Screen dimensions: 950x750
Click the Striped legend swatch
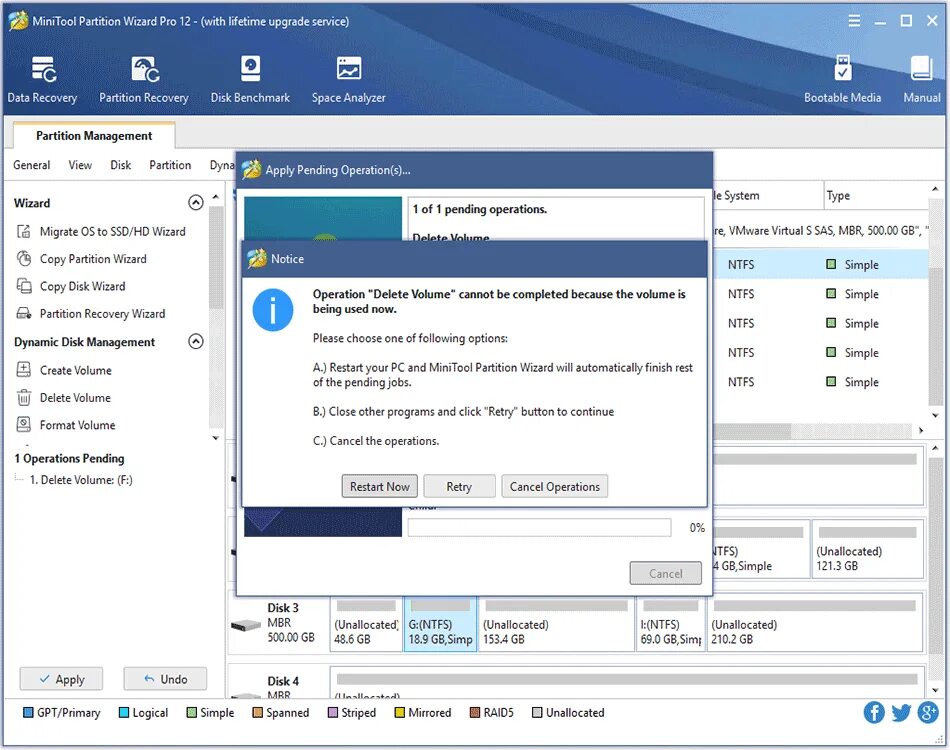(x=333, y=712)
